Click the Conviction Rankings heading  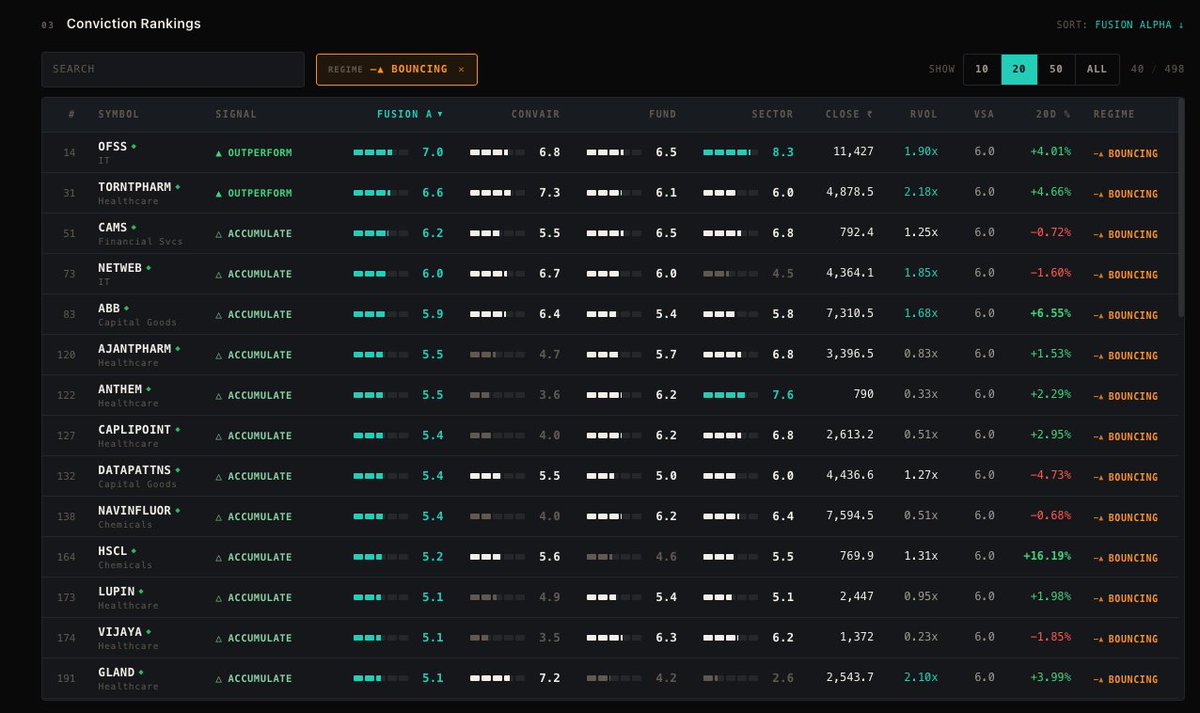pyautogui.click(x=134, y=24)
